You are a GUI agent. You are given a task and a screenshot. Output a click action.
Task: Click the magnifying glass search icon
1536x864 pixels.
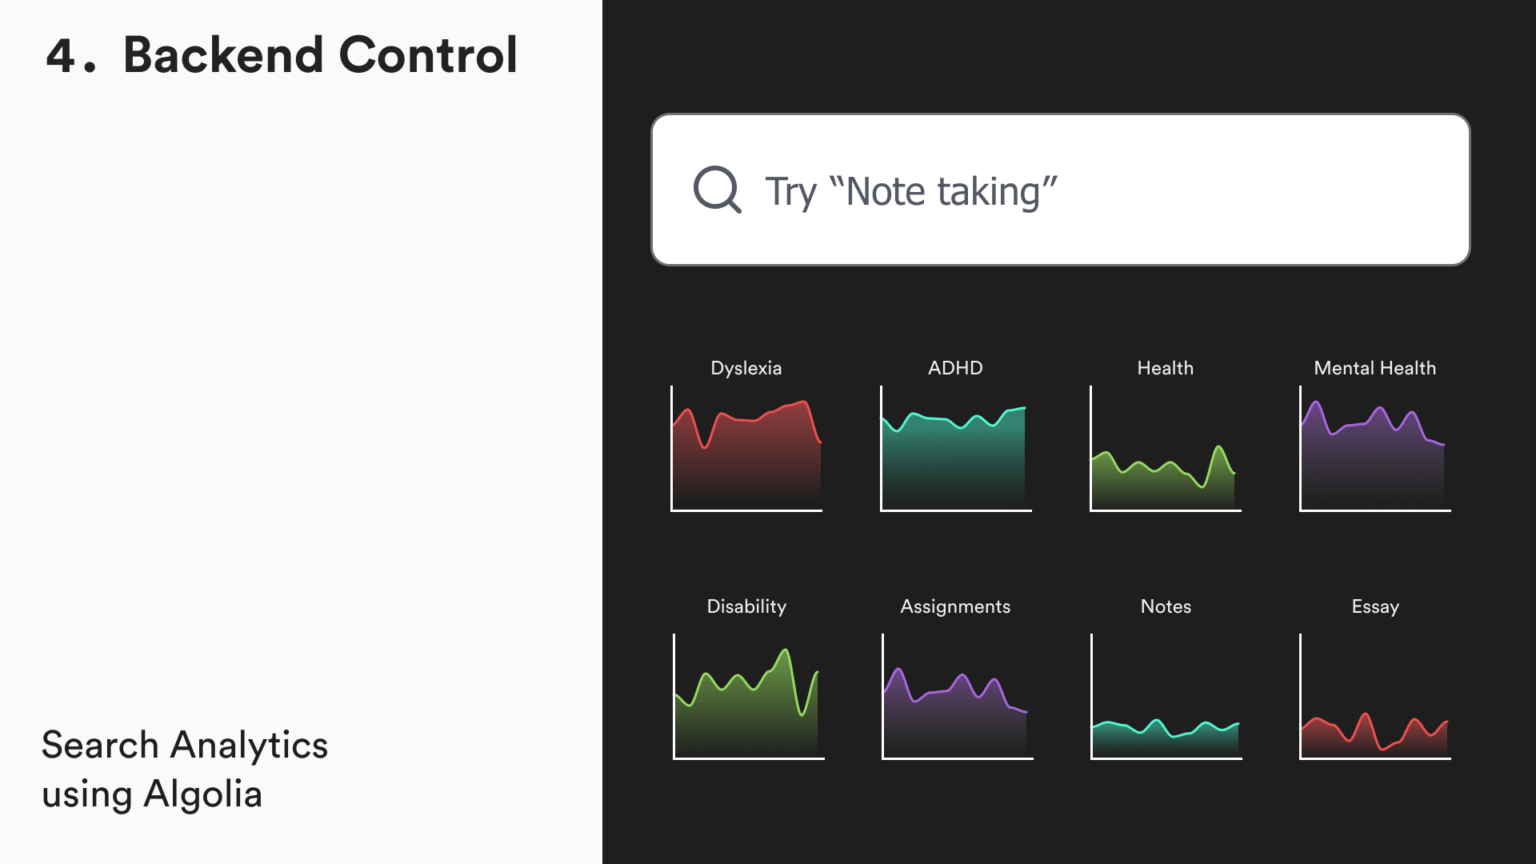tap(717, 189)
